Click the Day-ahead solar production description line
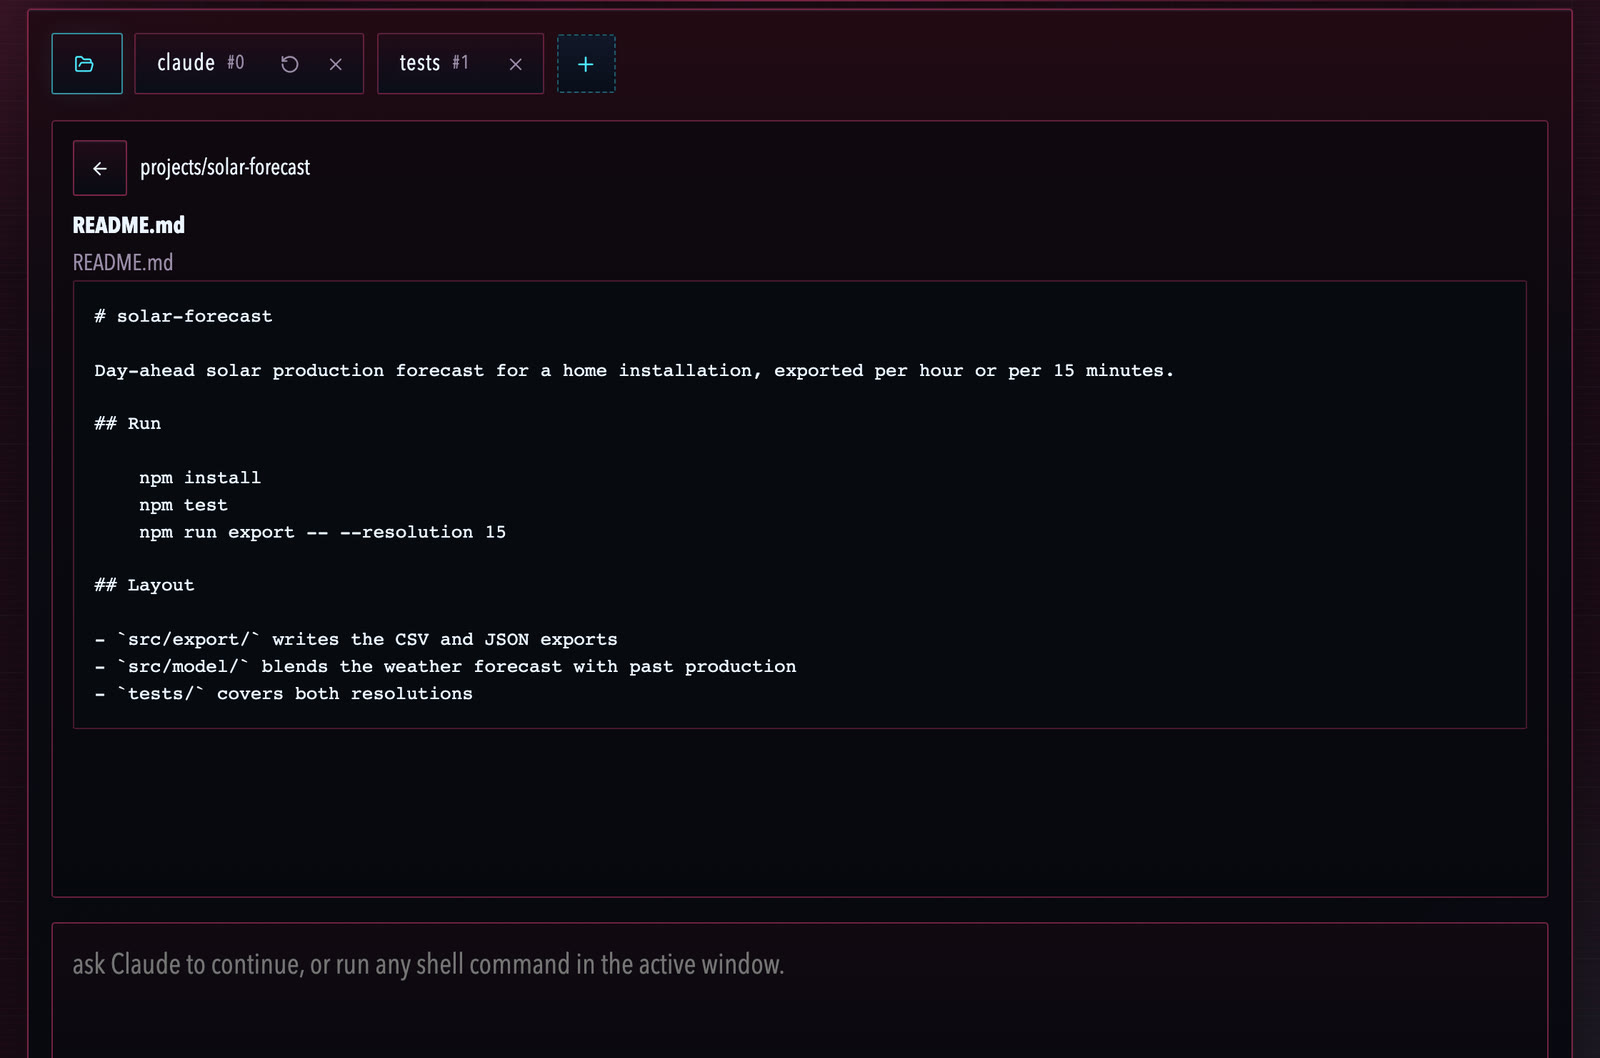The image size is (1600, 1058). point(634,370)
